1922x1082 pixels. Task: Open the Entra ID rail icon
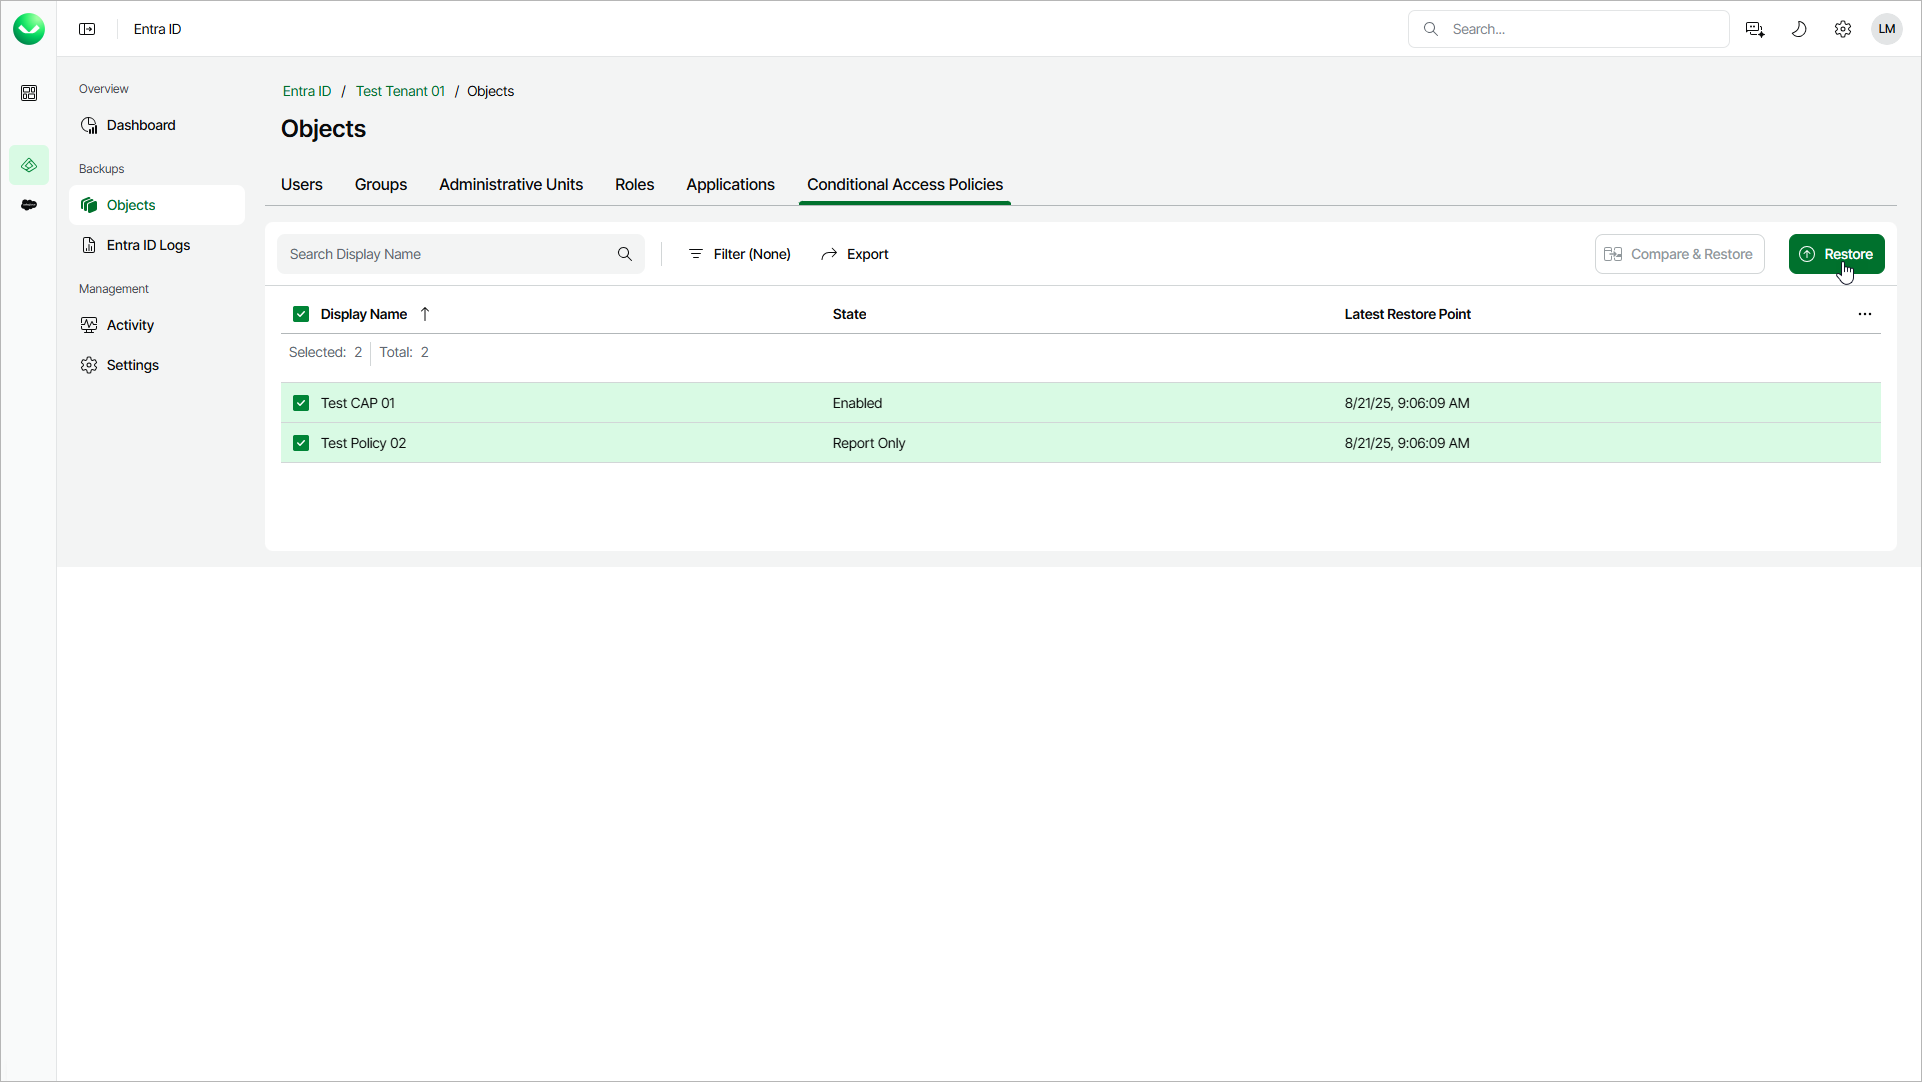pos(29,165)
